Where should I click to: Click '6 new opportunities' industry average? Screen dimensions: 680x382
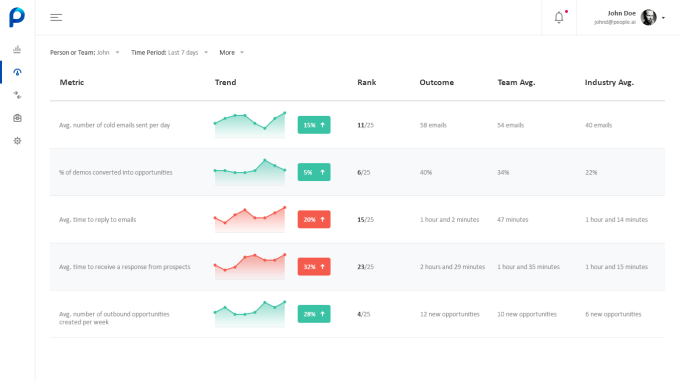click(x=613, y=314)
